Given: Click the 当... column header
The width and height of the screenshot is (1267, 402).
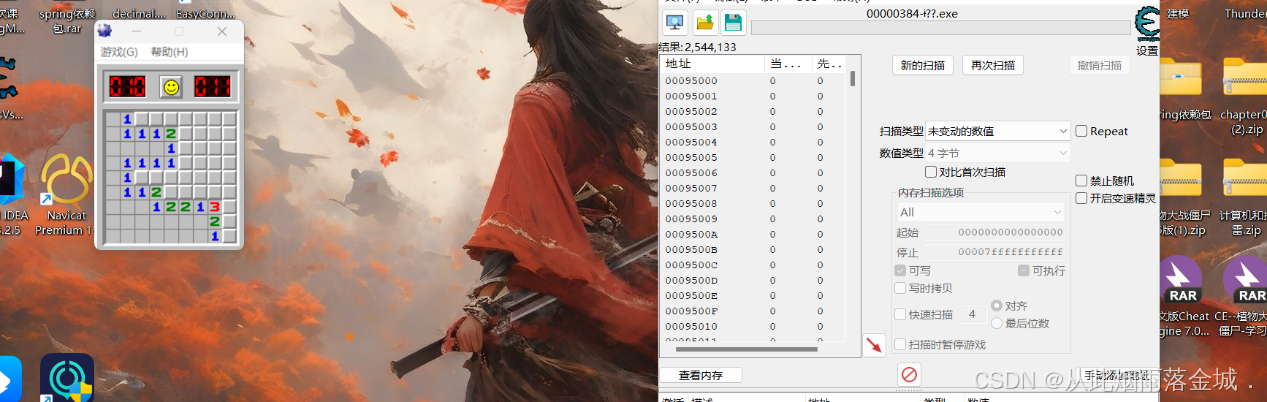Looking at the screenshot, I should click(788, 63).
